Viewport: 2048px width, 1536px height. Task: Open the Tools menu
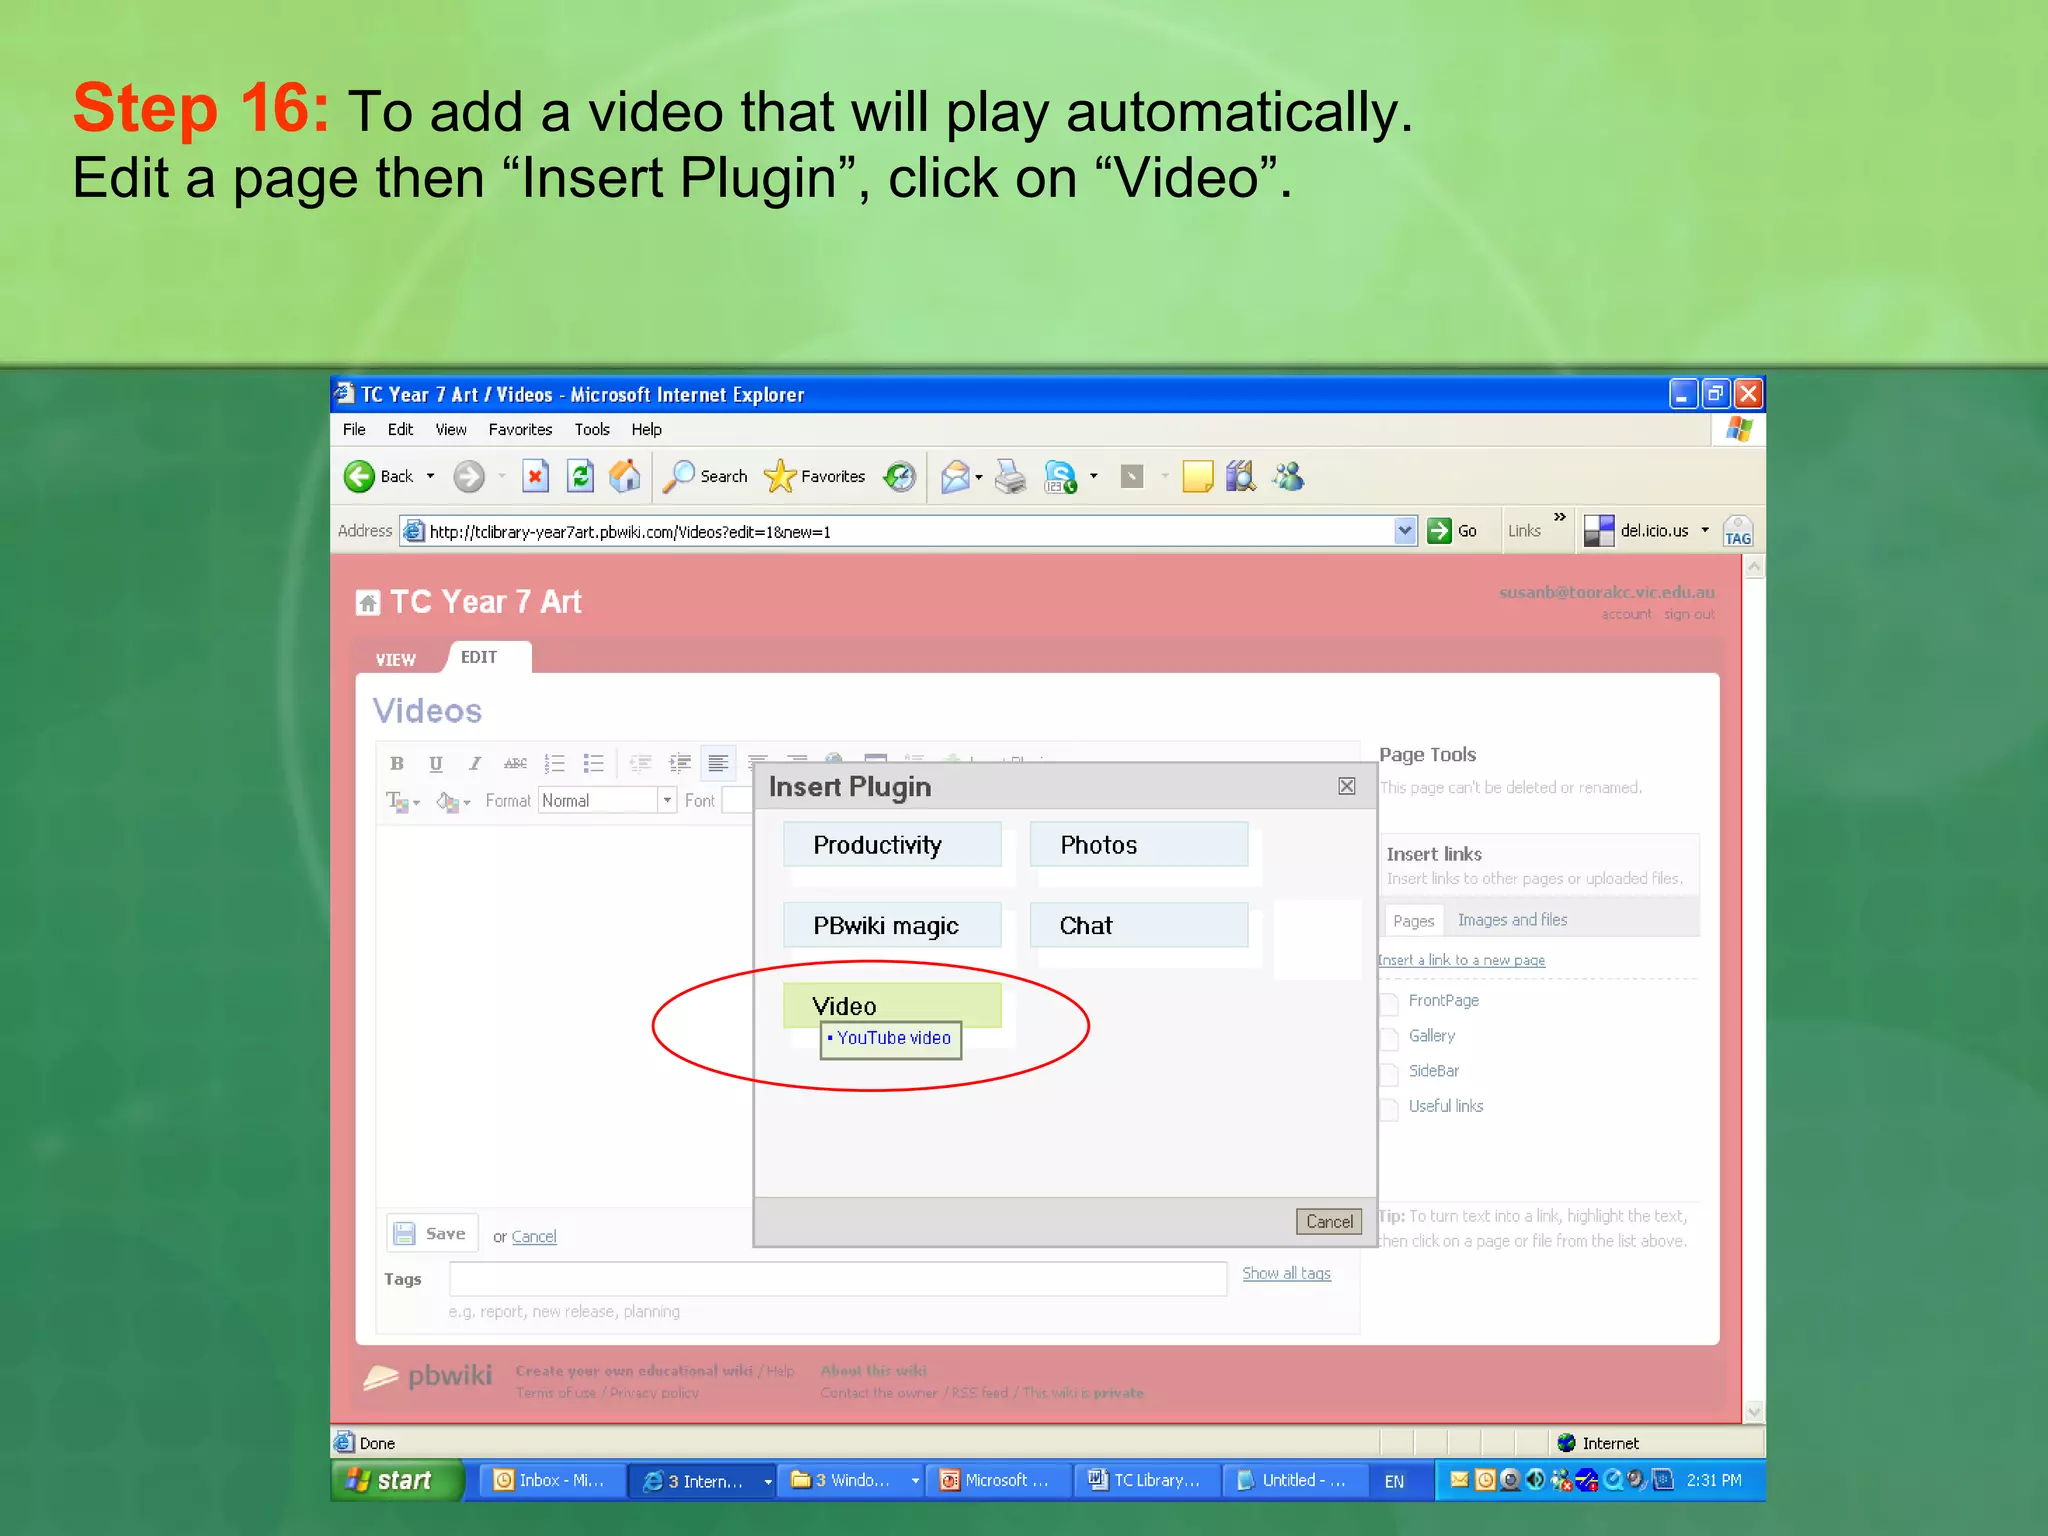click(592, 430)
